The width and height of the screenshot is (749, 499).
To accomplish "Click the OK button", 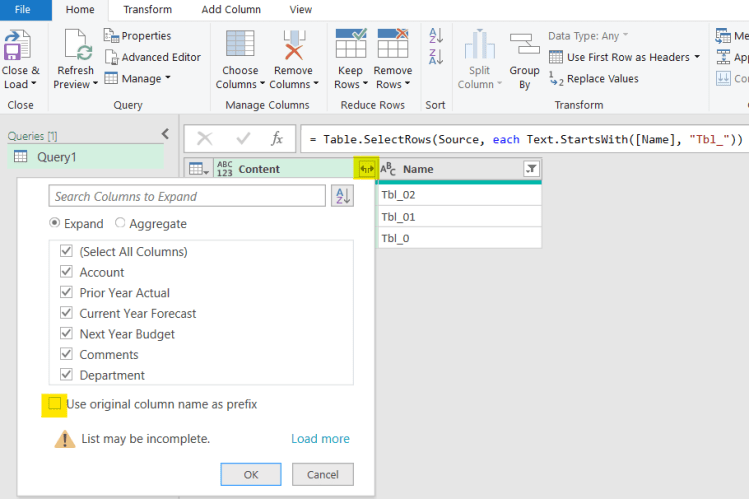I will 251,474.
